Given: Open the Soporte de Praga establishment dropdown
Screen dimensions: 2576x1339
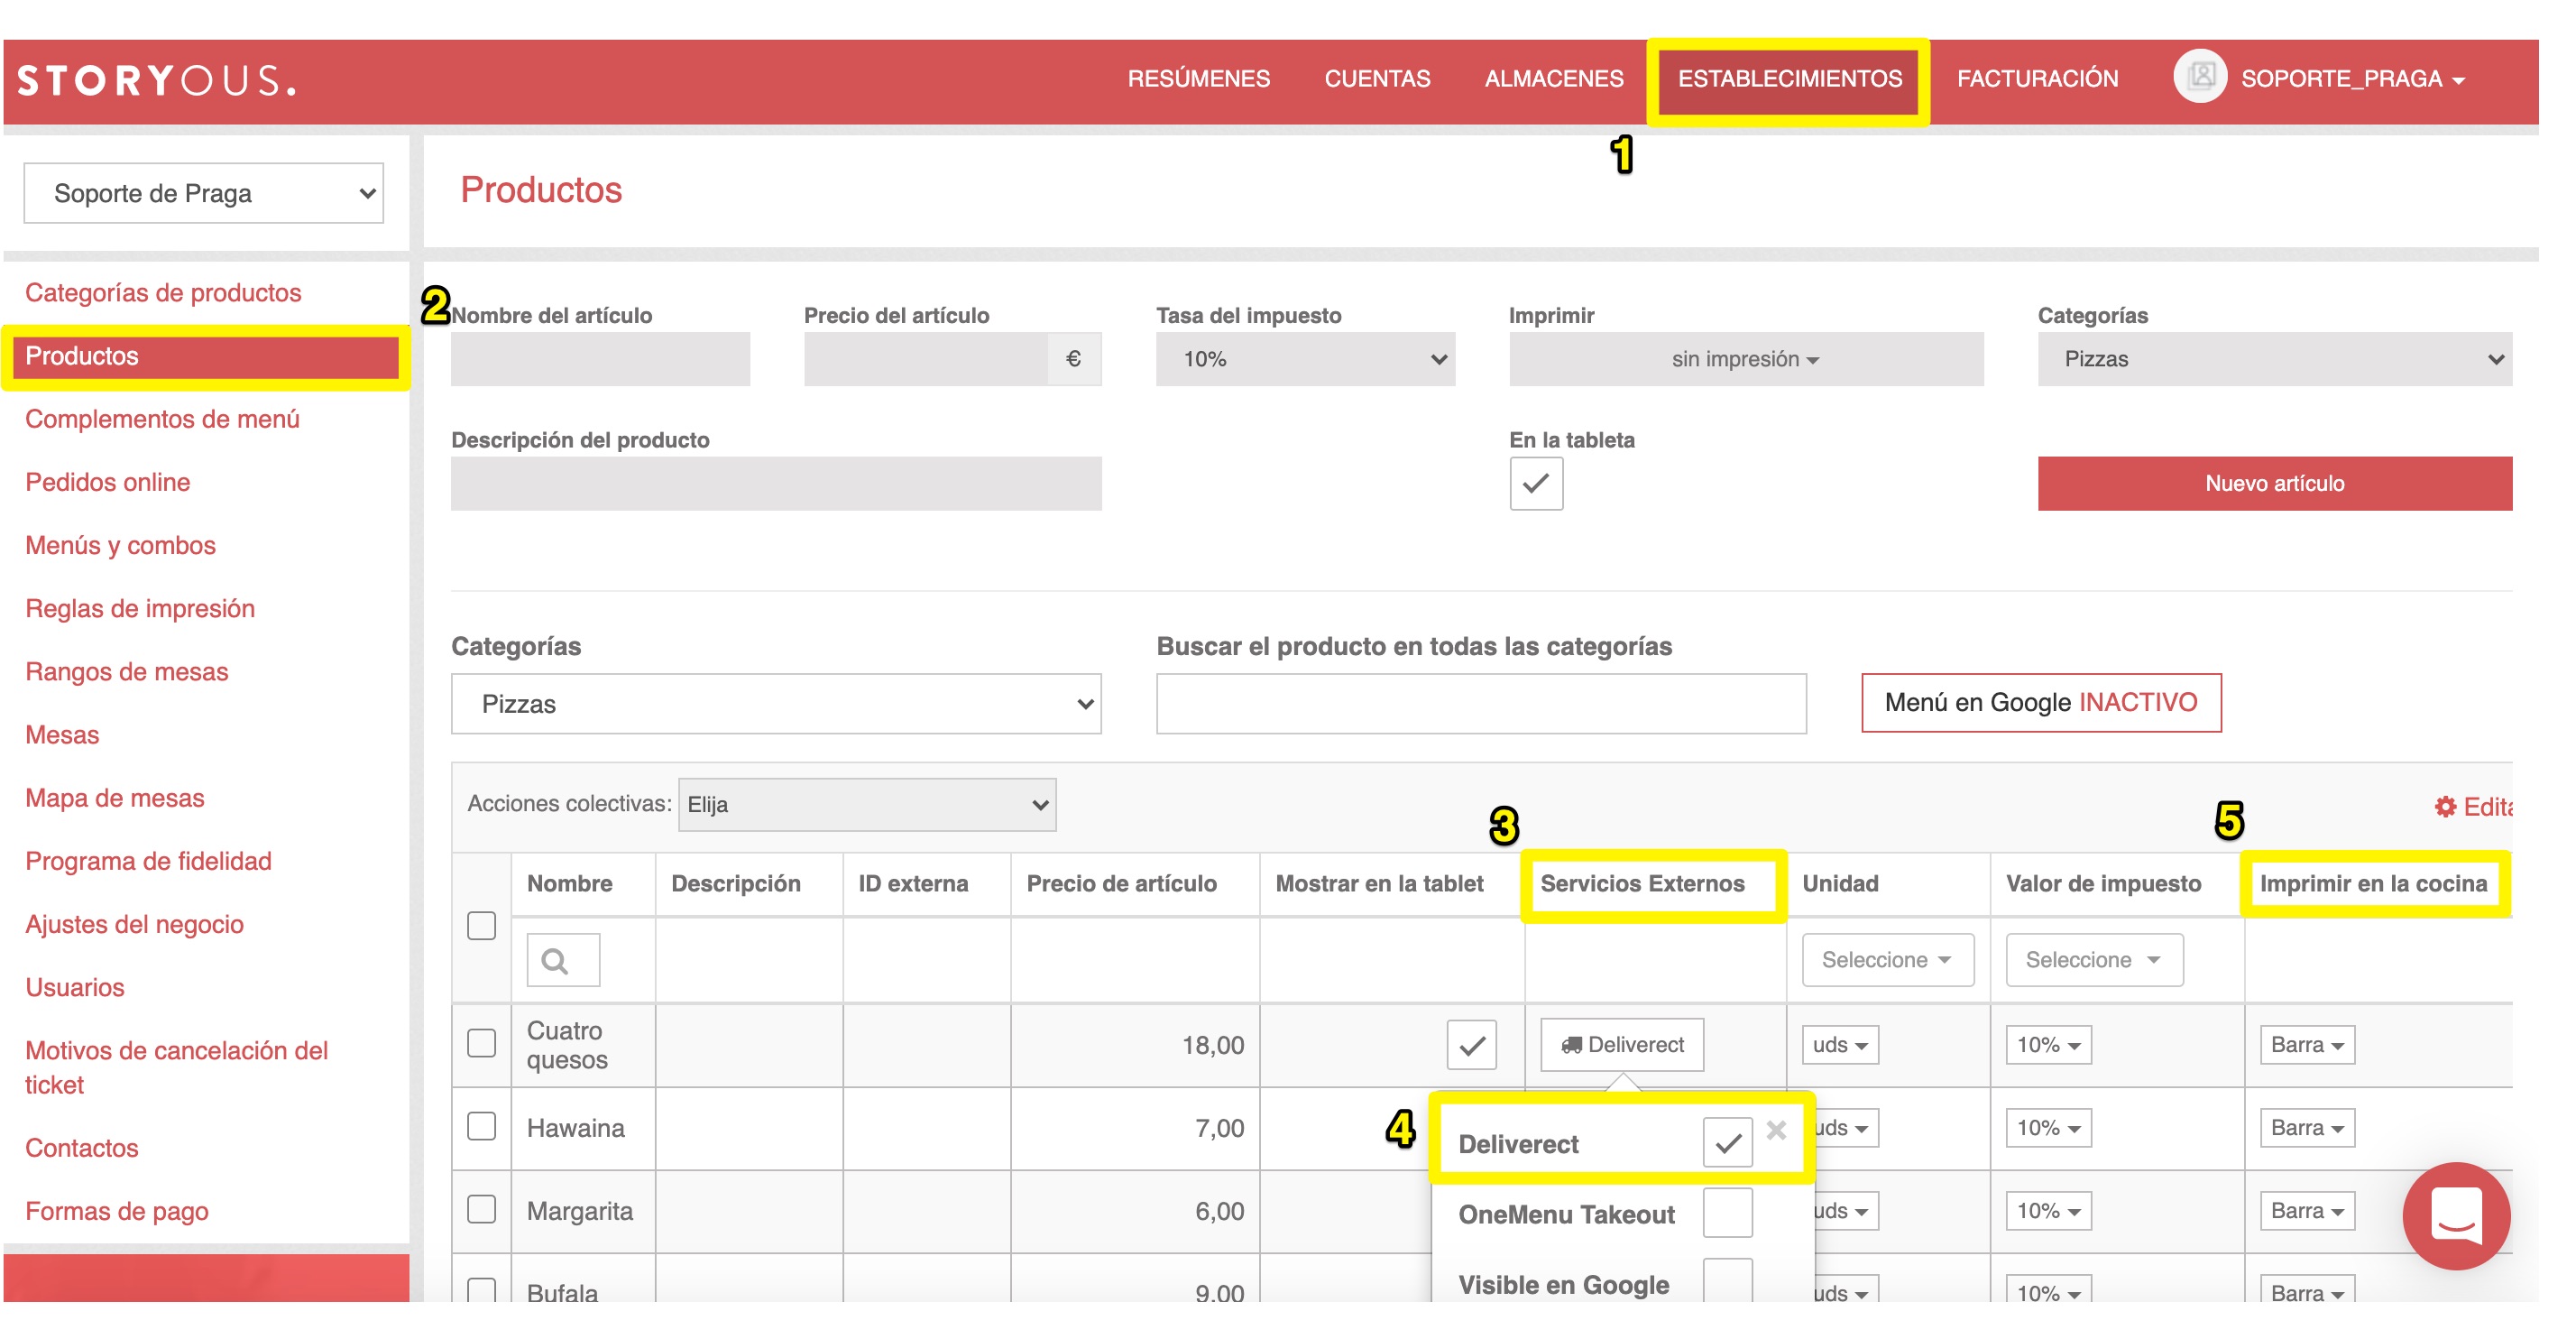Looking at the screenshot, I should (x=204, y=193).
